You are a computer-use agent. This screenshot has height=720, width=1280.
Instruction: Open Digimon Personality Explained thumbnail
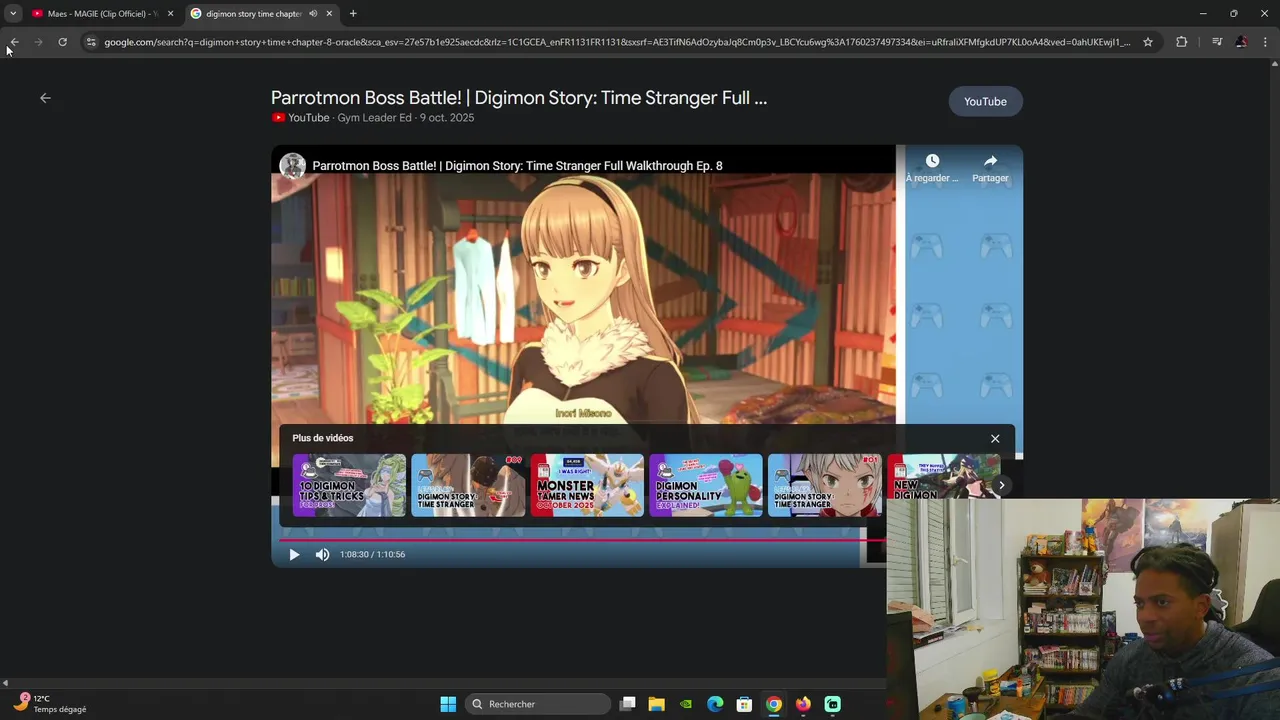click(706, 485)
